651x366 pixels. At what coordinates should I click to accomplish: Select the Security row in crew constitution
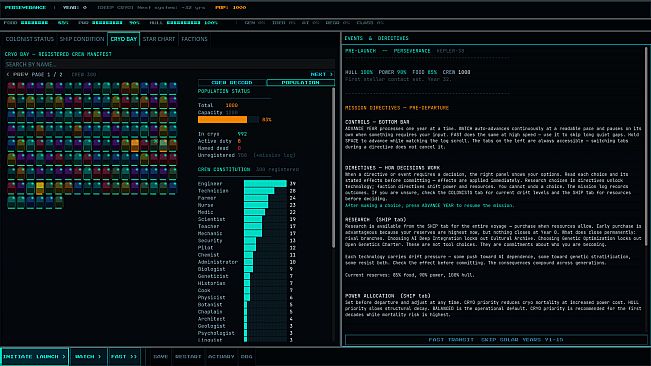point(247,240)
